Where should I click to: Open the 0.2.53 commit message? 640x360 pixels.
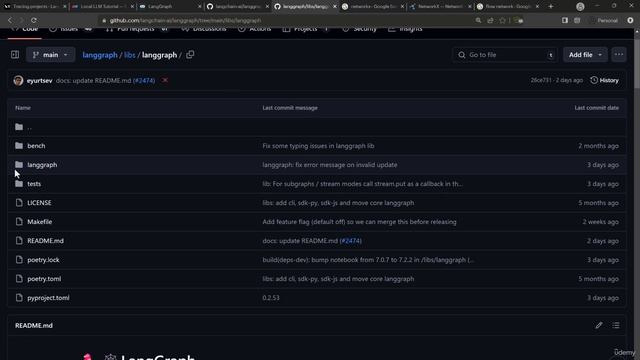[x=271, y=298]
